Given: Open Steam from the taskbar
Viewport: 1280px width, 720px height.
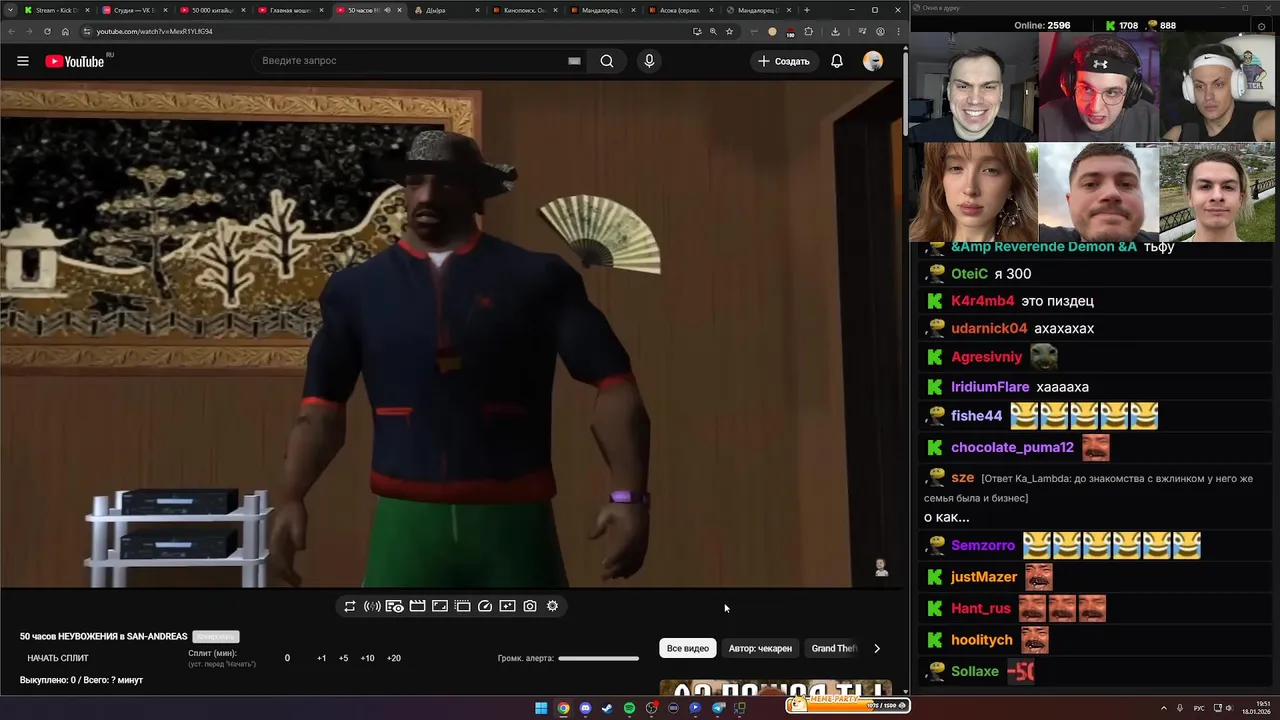Looking at the screenshot, I should (x=607, y=708).
